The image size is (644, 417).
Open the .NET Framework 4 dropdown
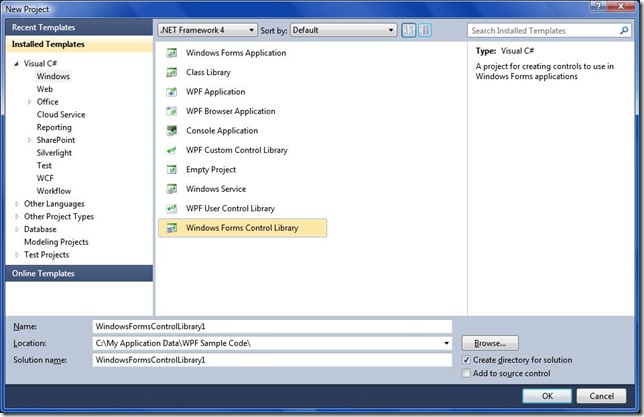(x=207, y=30)
